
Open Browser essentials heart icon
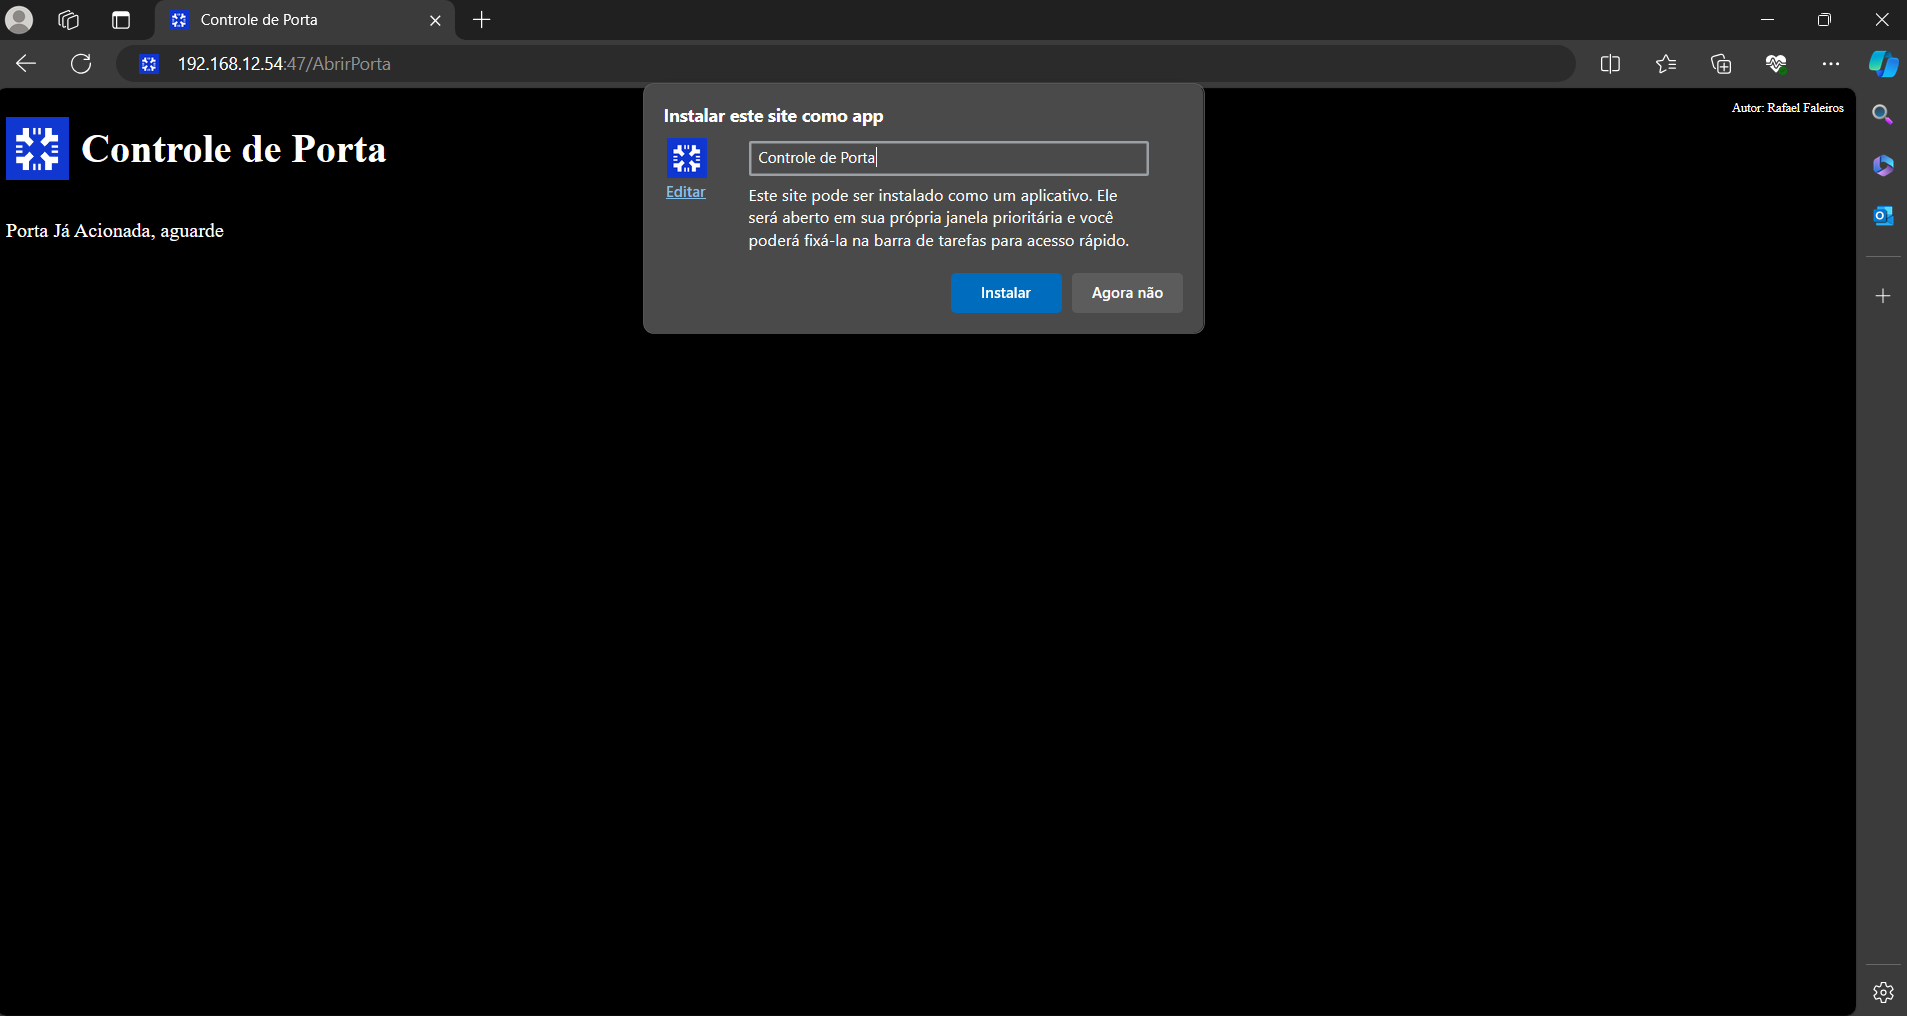(x=1775, y=64)
